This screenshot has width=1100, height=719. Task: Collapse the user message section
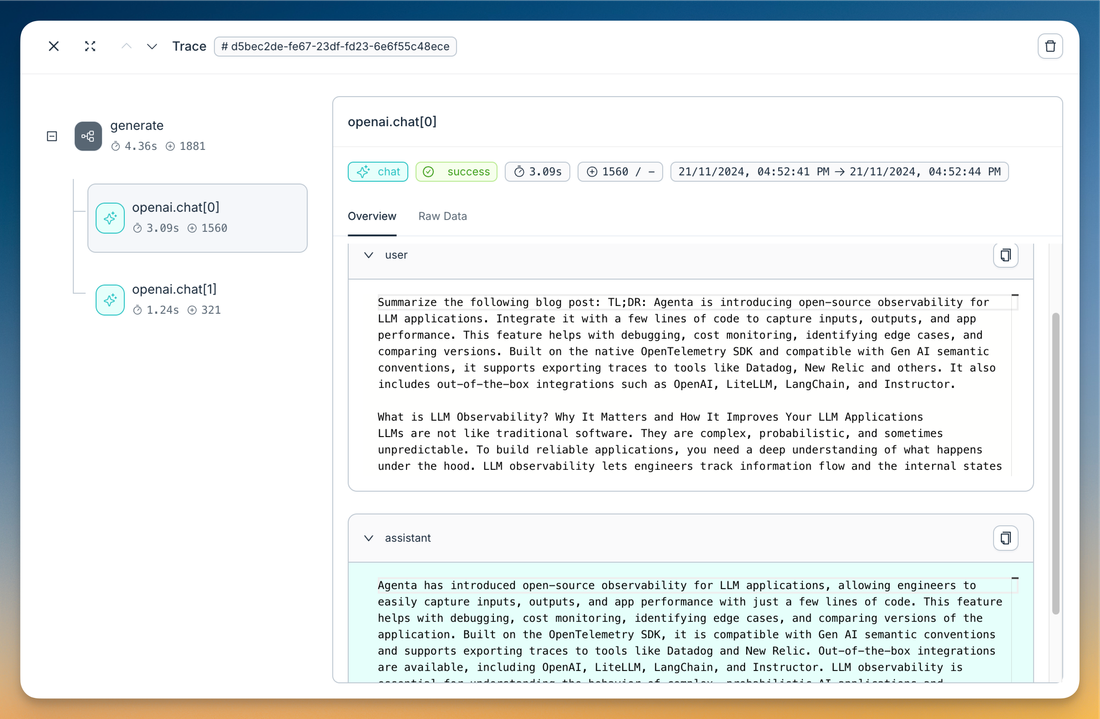pos(368,255)
